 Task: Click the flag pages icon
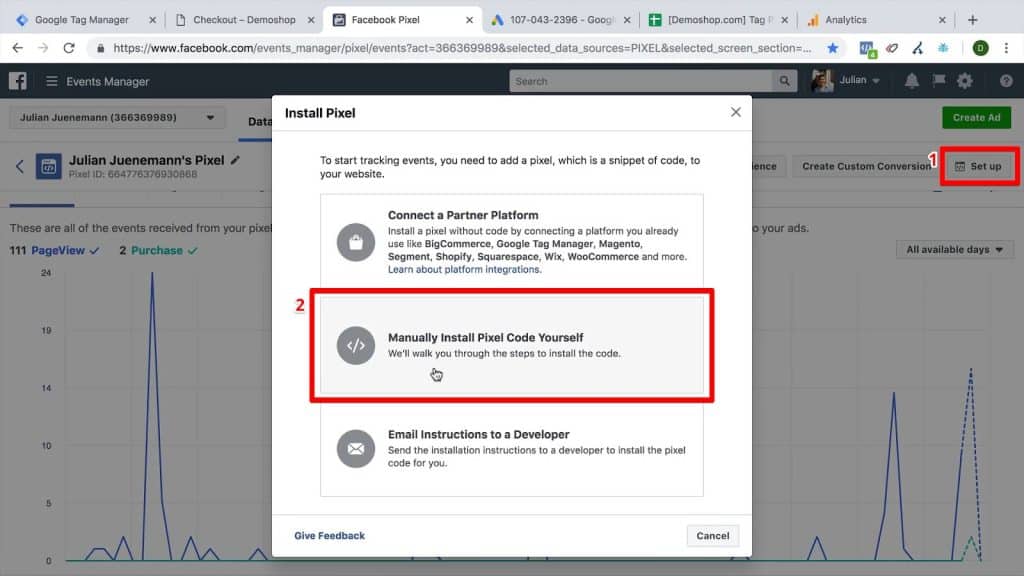pyautogui.click(x=938, y=80)
